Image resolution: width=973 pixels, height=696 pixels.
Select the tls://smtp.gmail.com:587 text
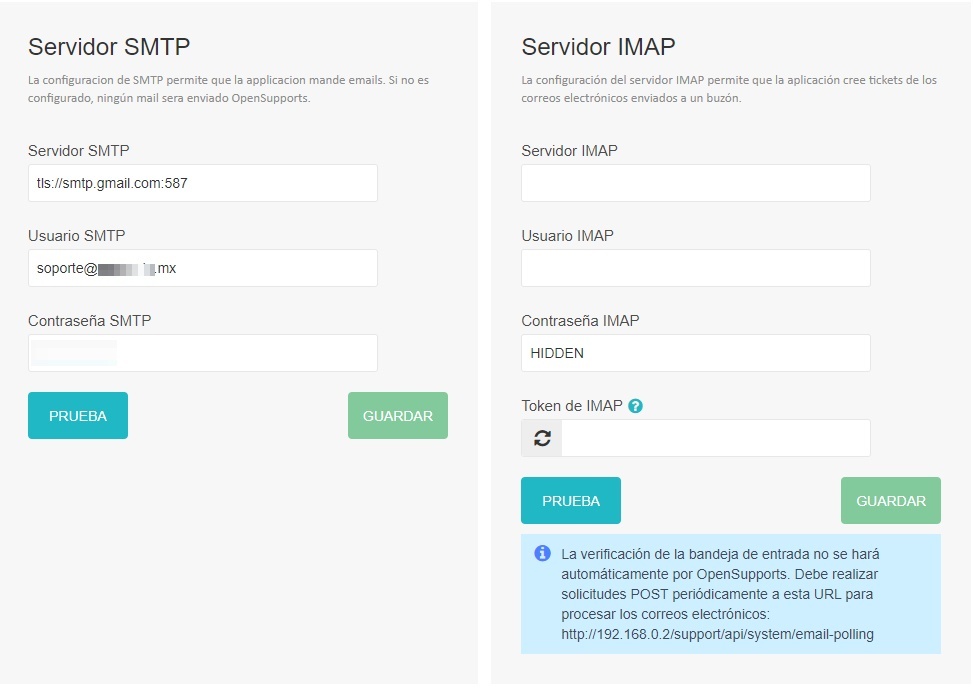pyautogui.click(x=109, y=183)
